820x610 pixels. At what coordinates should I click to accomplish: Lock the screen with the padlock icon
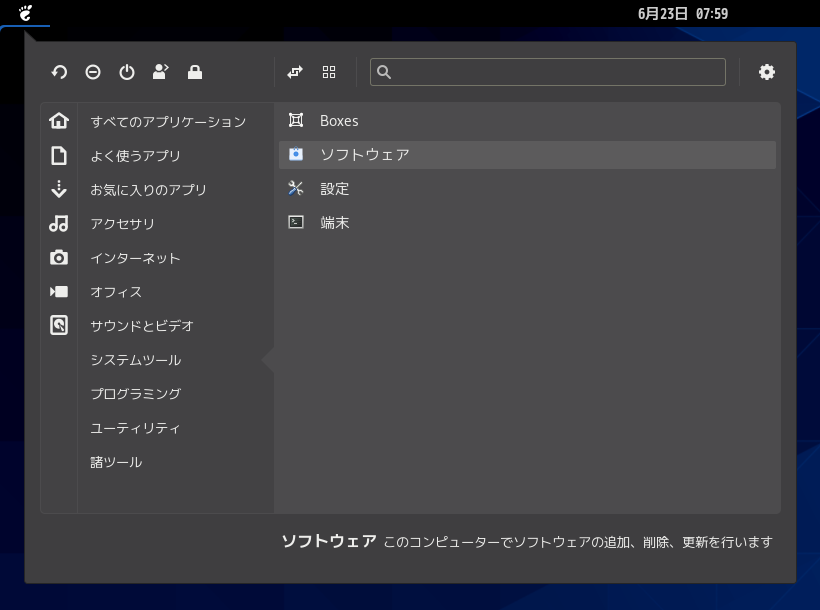195,72
